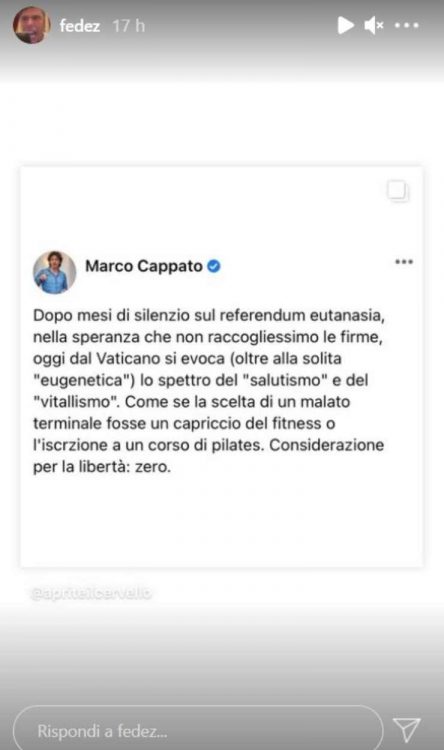The image size is (444, 750).
Task: Tap the blue verified badge next to Cappato
Action: (x=214, y=266)
